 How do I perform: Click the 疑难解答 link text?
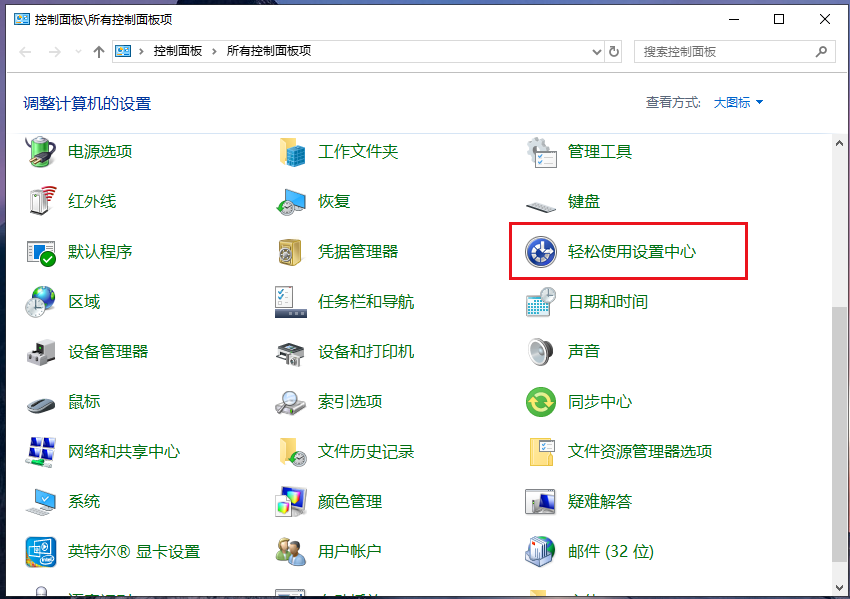click(x=600, y=501)
